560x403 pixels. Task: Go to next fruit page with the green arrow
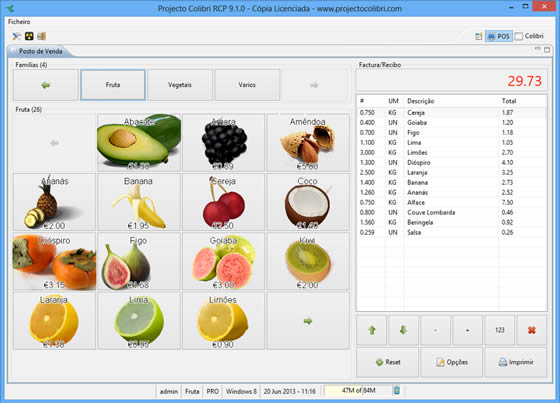308,321
